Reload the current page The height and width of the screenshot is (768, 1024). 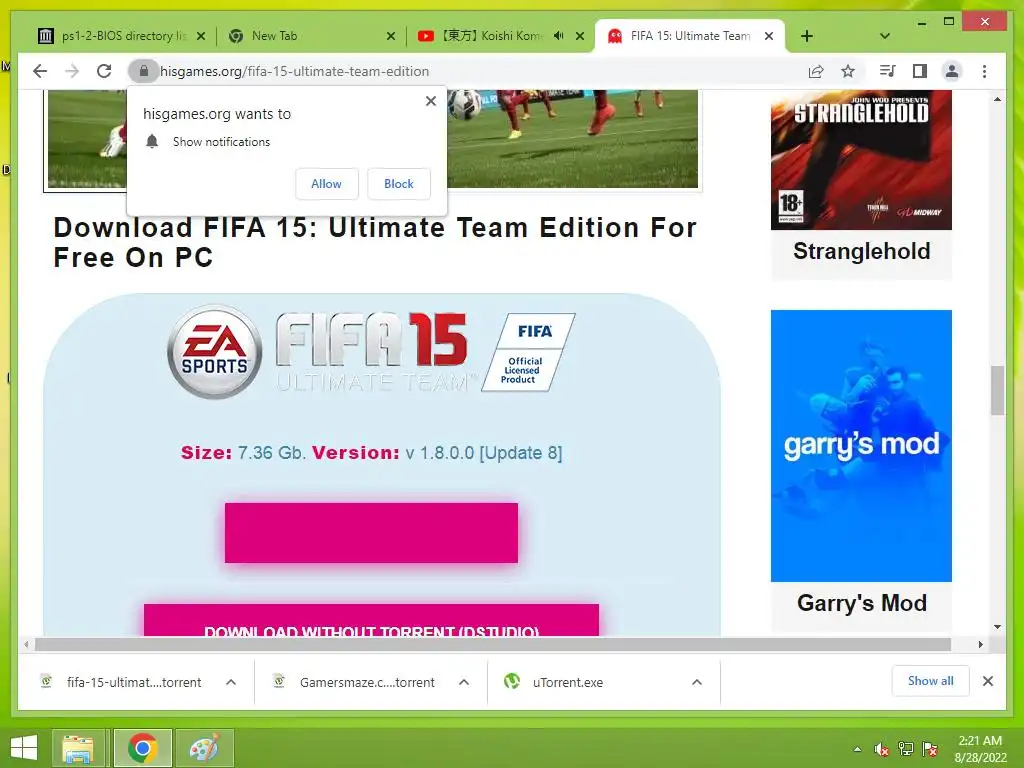pyautogui.click(x=104, y=71)
